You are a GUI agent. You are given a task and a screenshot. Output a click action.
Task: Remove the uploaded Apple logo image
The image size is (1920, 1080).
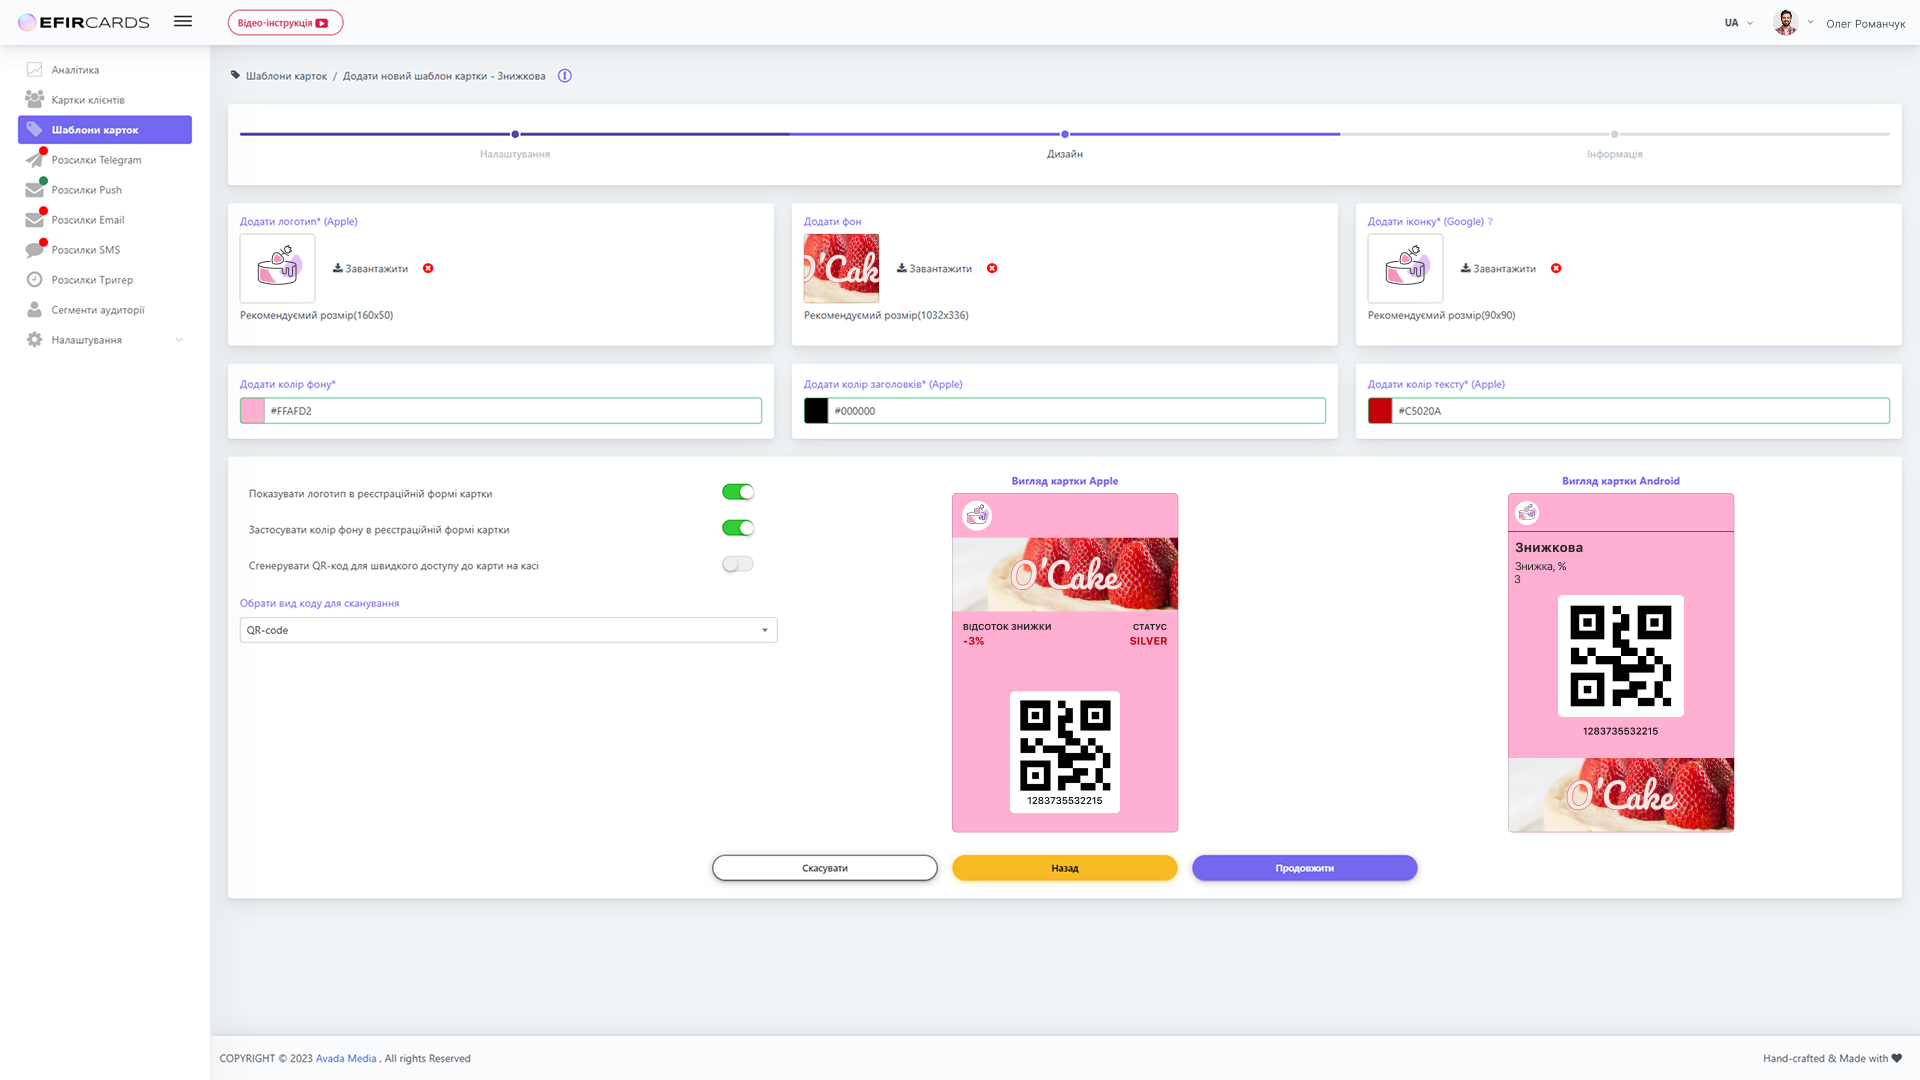[428, 268]
